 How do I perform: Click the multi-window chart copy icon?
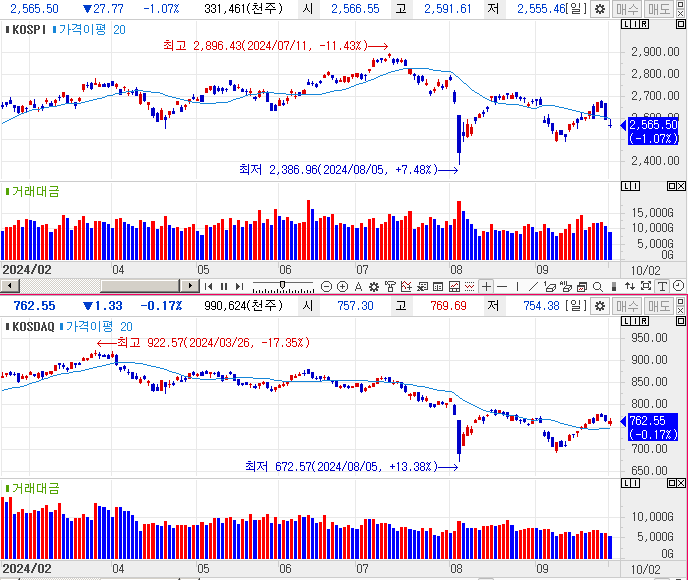pyautogui.click(x=582, y=287)
